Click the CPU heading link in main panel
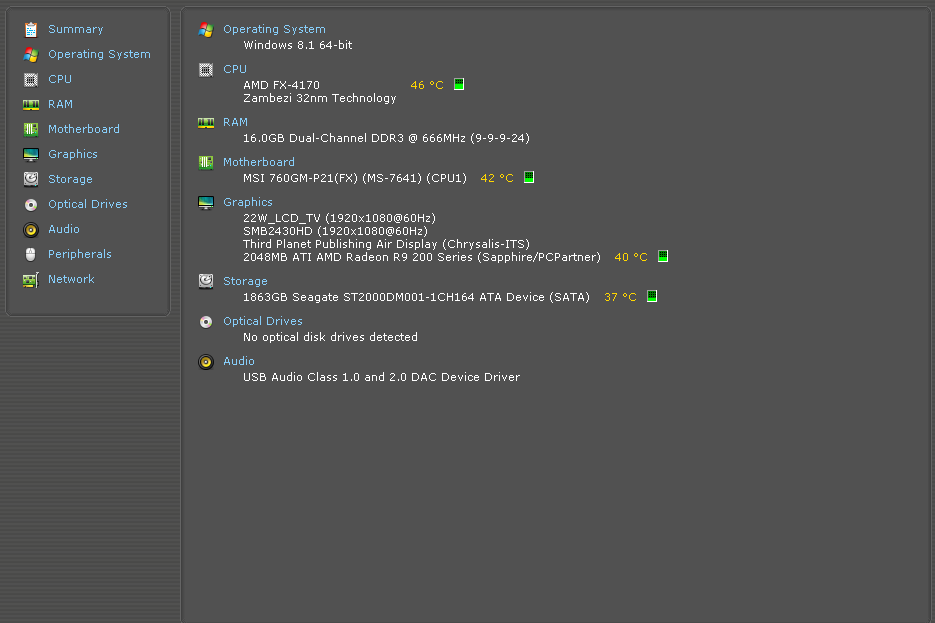Image resolution: width=935 pixels, height=623 pixels. coord(235,69)
